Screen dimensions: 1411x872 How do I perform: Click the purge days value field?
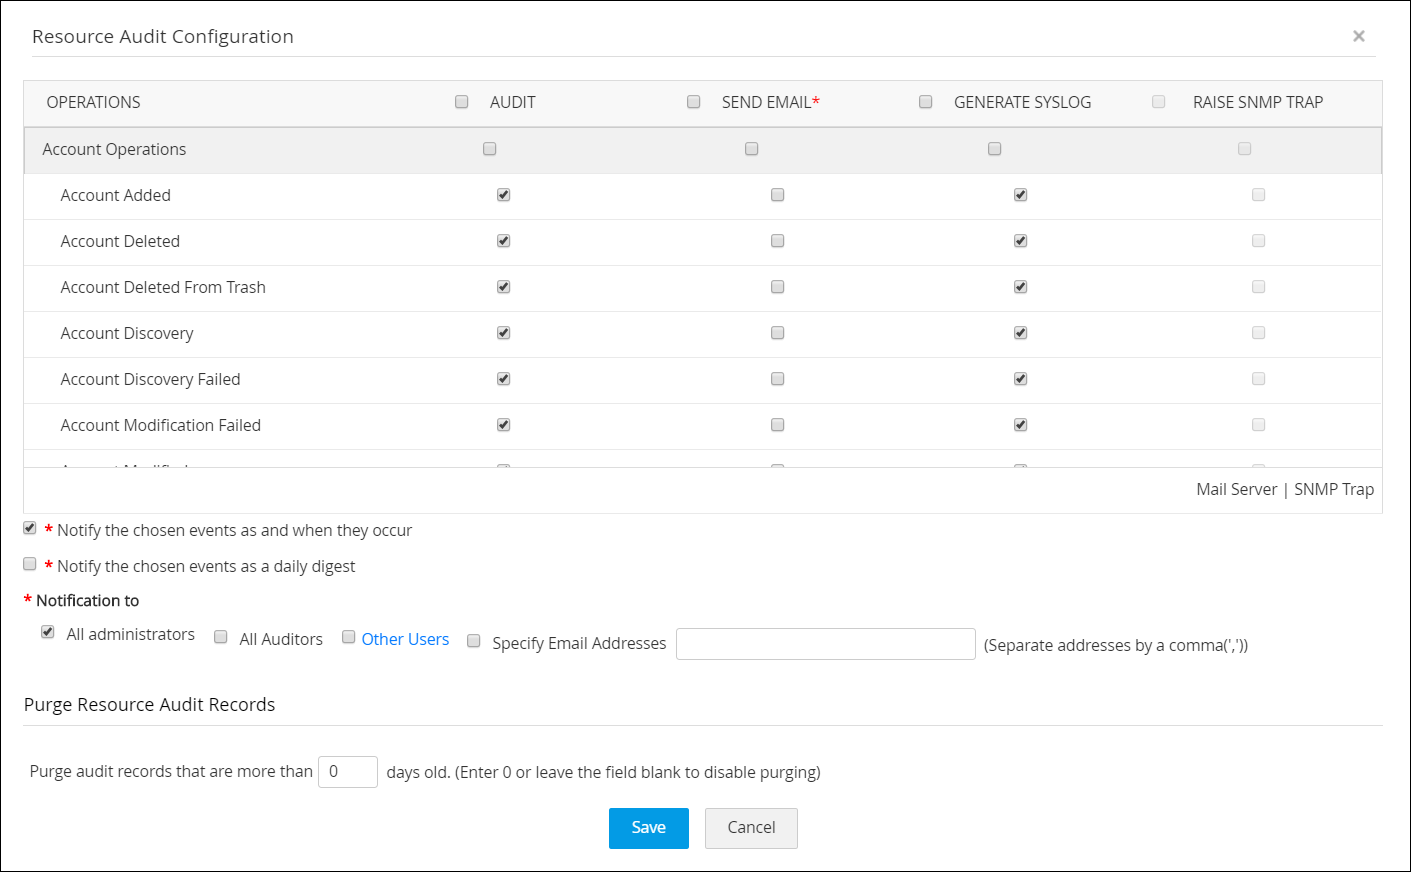tap(347, 771)
